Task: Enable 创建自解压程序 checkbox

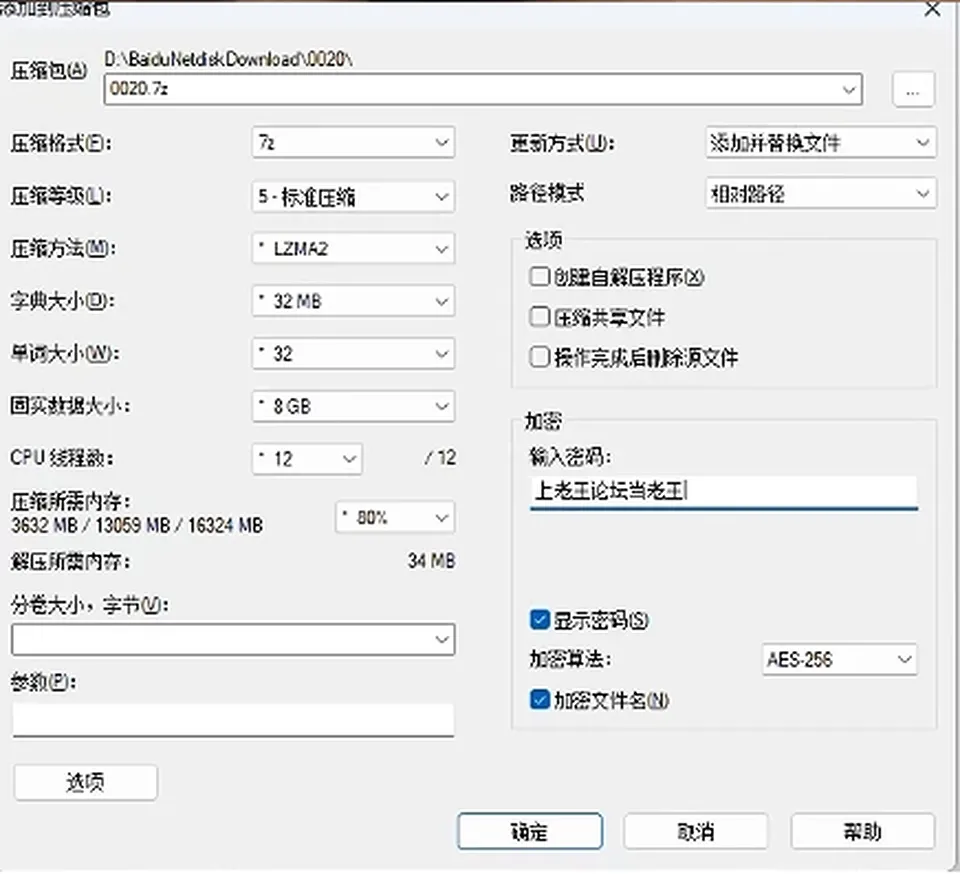Action: click(x=539, y=277)
